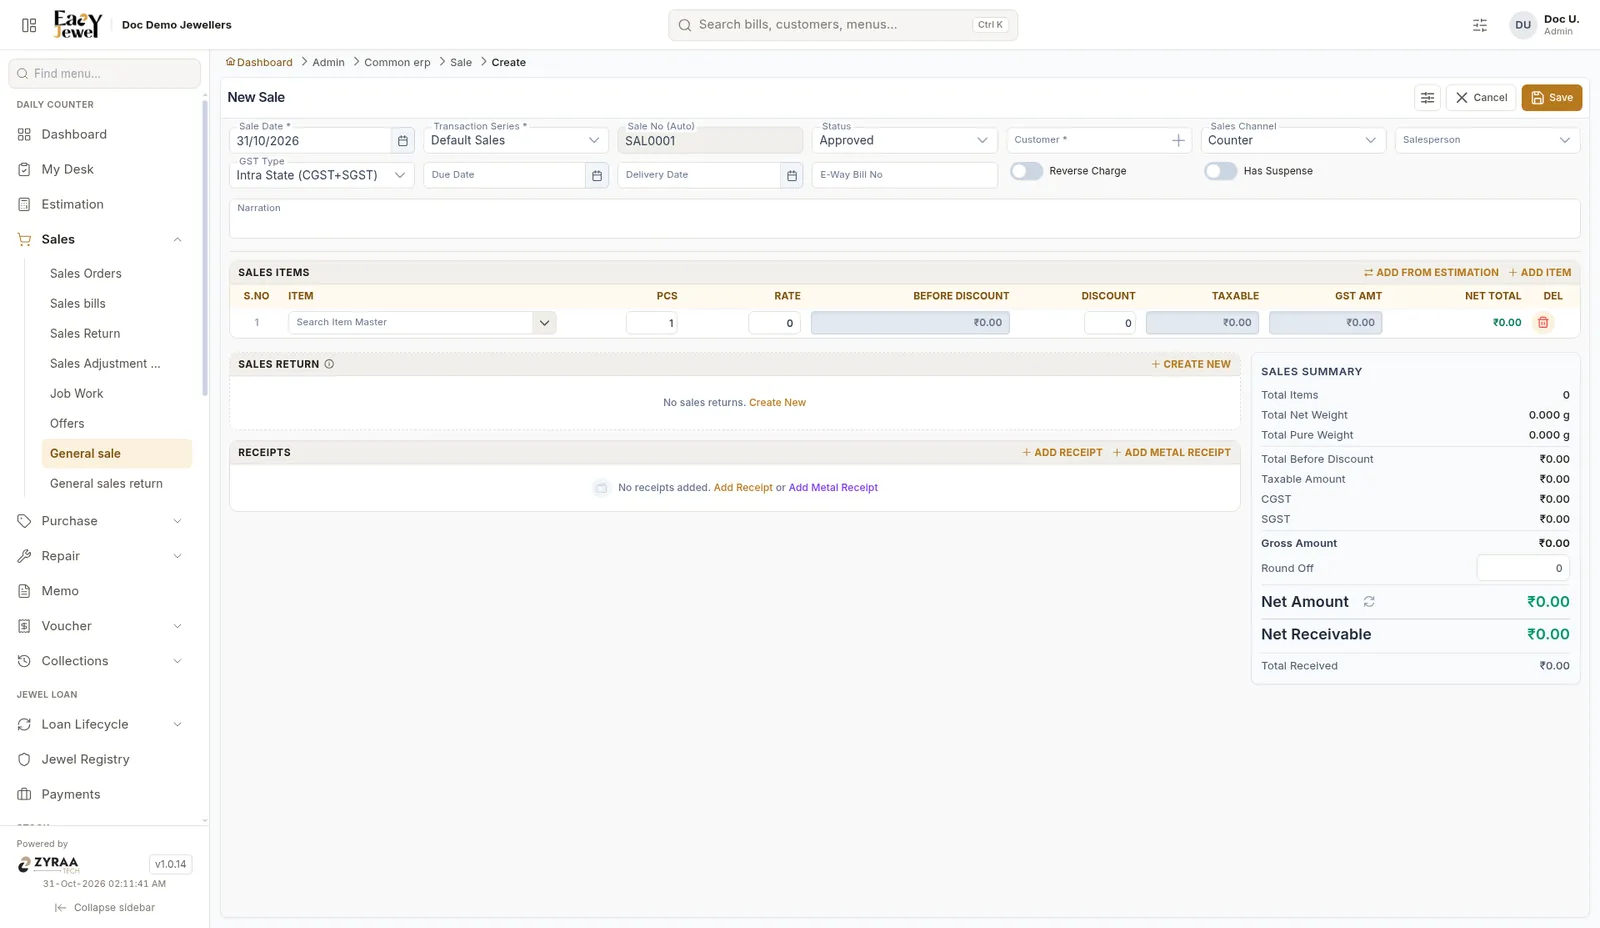
Task: Turn on Has Suspense switch
Action: (1220, 171)
